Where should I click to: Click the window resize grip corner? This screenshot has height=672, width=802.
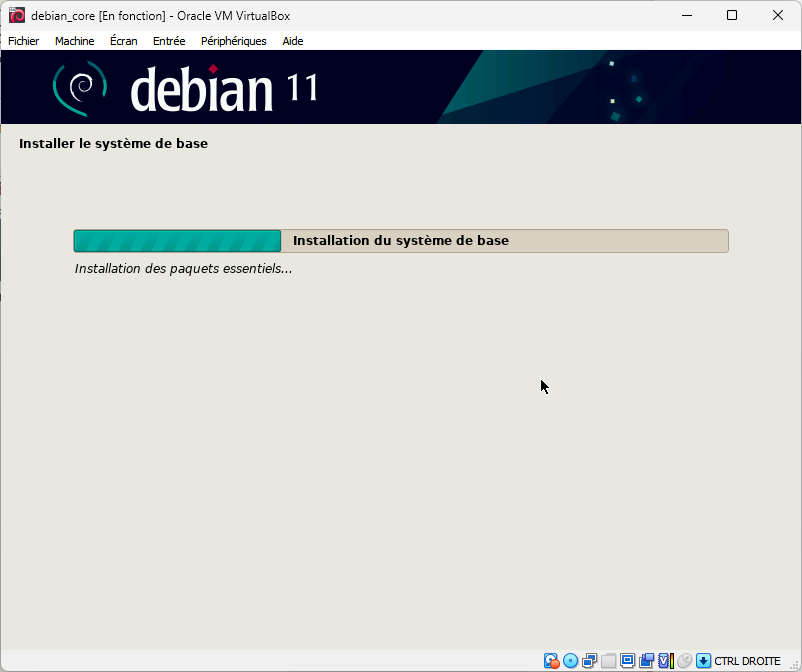click(795, 666)
